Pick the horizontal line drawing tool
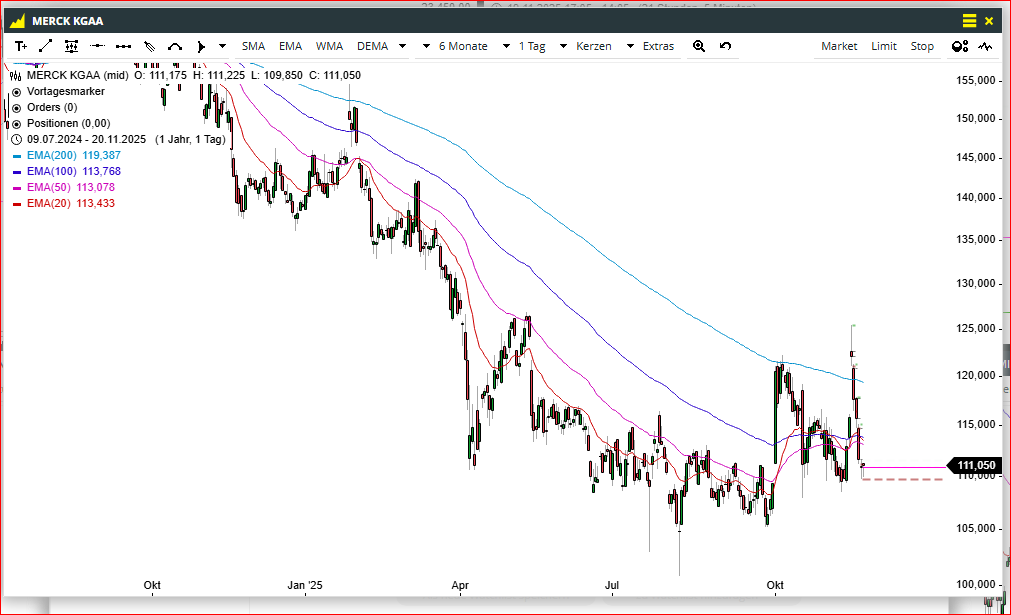Screen dimensions: 1011x615 coord(98,46)
